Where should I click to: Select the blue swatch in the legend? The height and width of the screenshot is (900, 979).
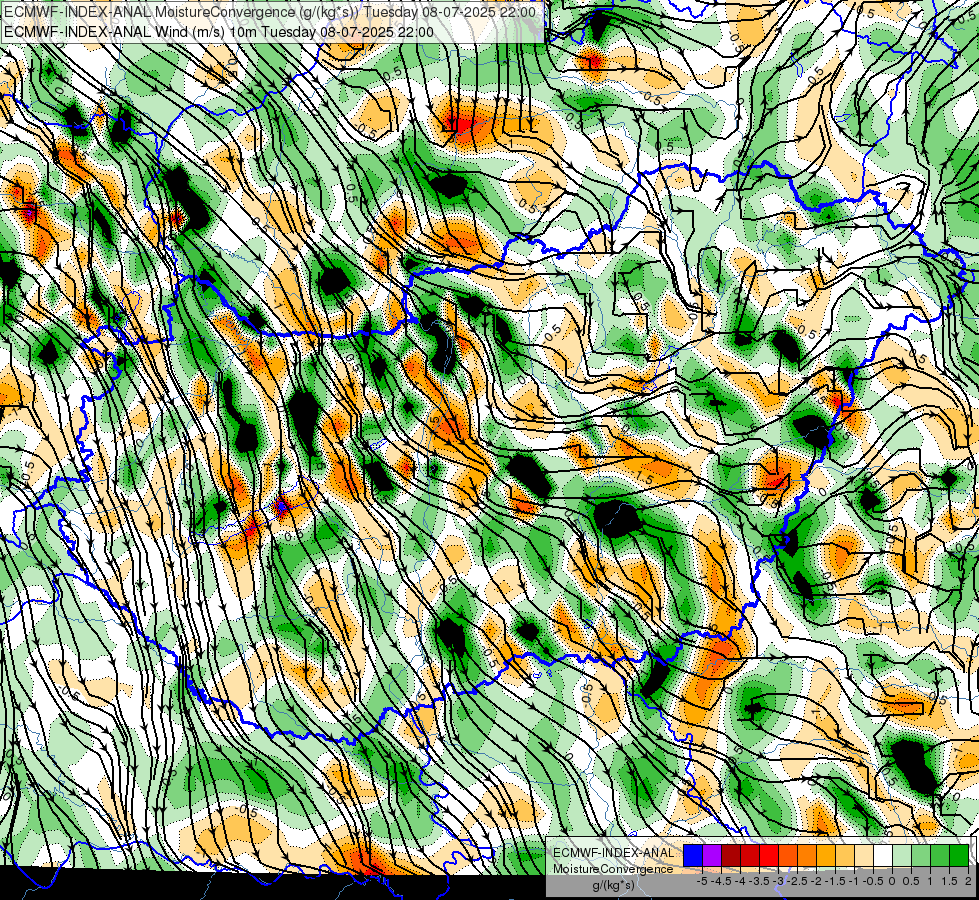tap(693, 855)
